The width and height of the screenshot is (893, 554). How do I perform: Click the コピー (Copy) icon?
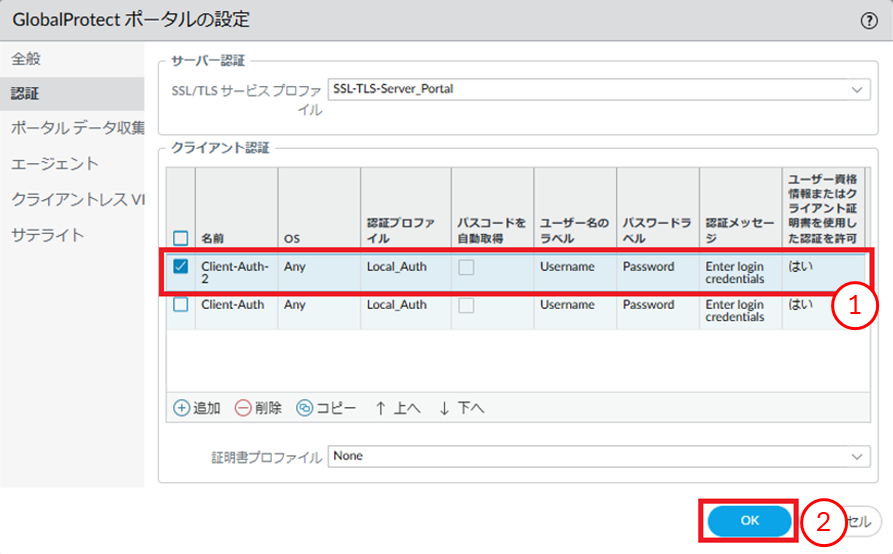pyautogui.click(x=304, y=408)
